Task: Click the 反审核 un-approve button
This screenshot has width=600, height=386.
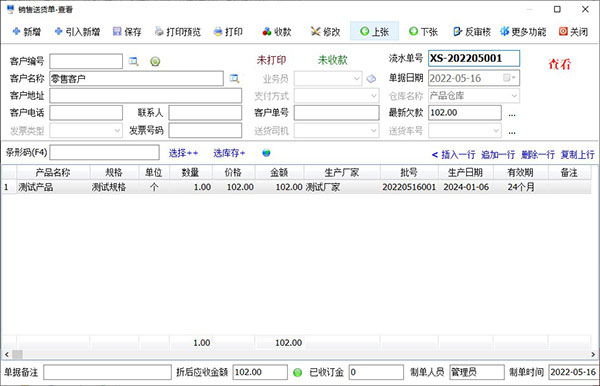Action: point(471,32)
